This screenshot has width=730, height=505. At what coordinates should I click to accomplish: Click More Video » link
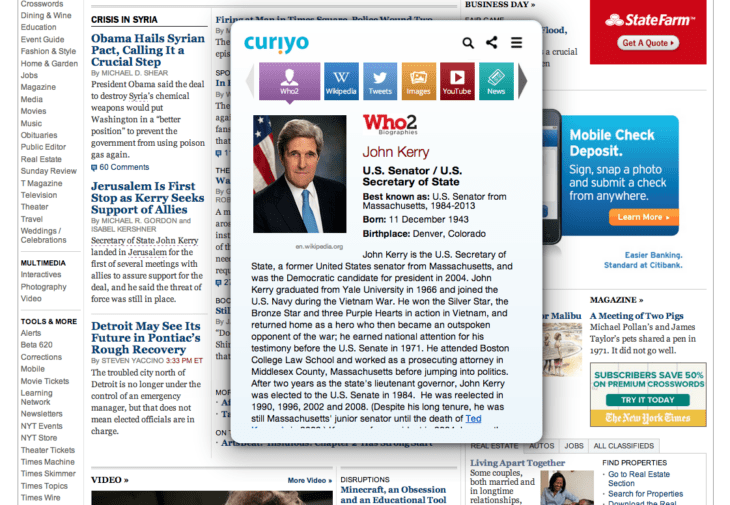pyautogui.click(x=310, y=480)
